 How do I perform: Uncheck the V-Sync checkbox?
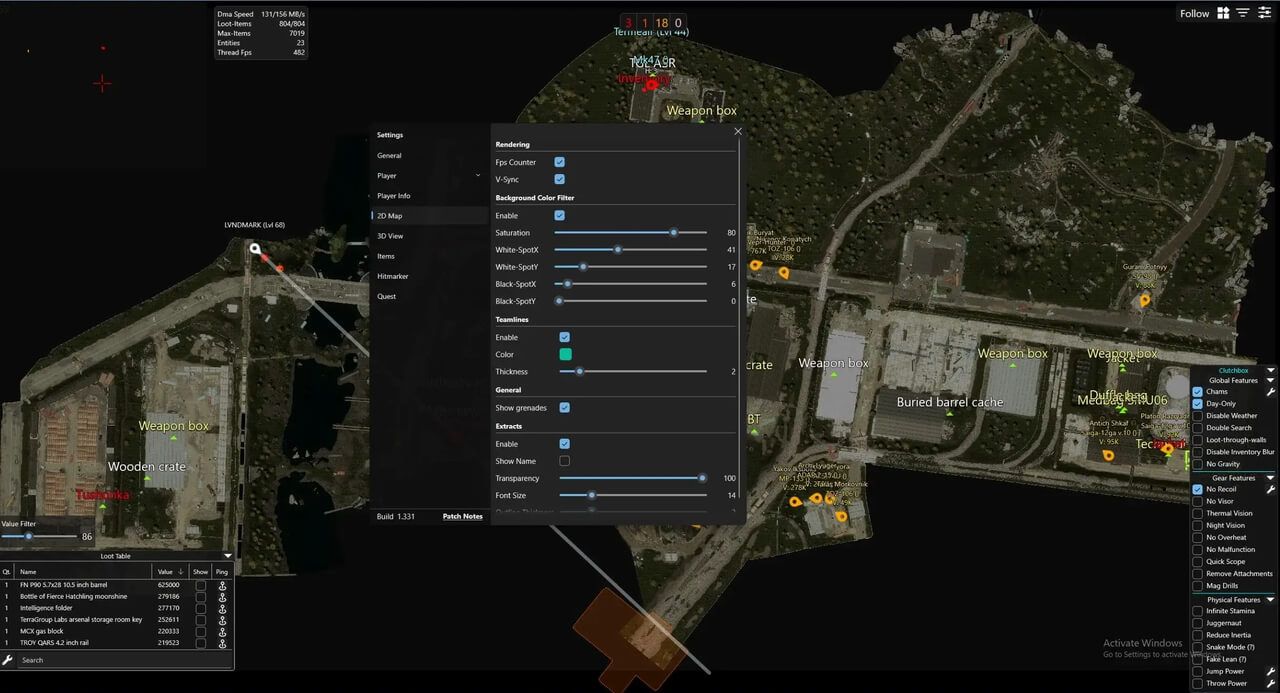point(560,179)
